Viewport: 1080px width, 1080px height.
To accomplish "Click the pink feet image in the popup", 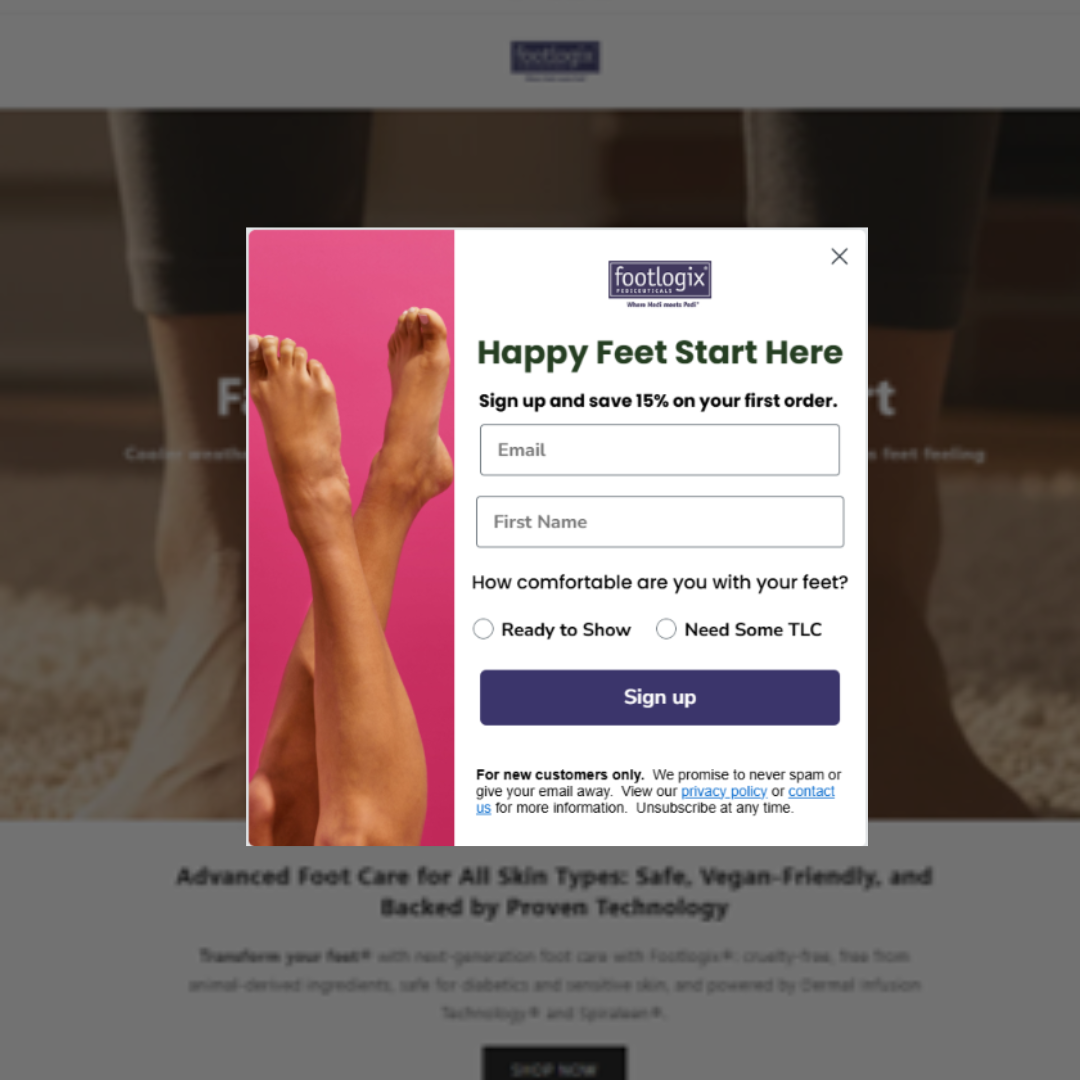I will click(x=351, y=537).
